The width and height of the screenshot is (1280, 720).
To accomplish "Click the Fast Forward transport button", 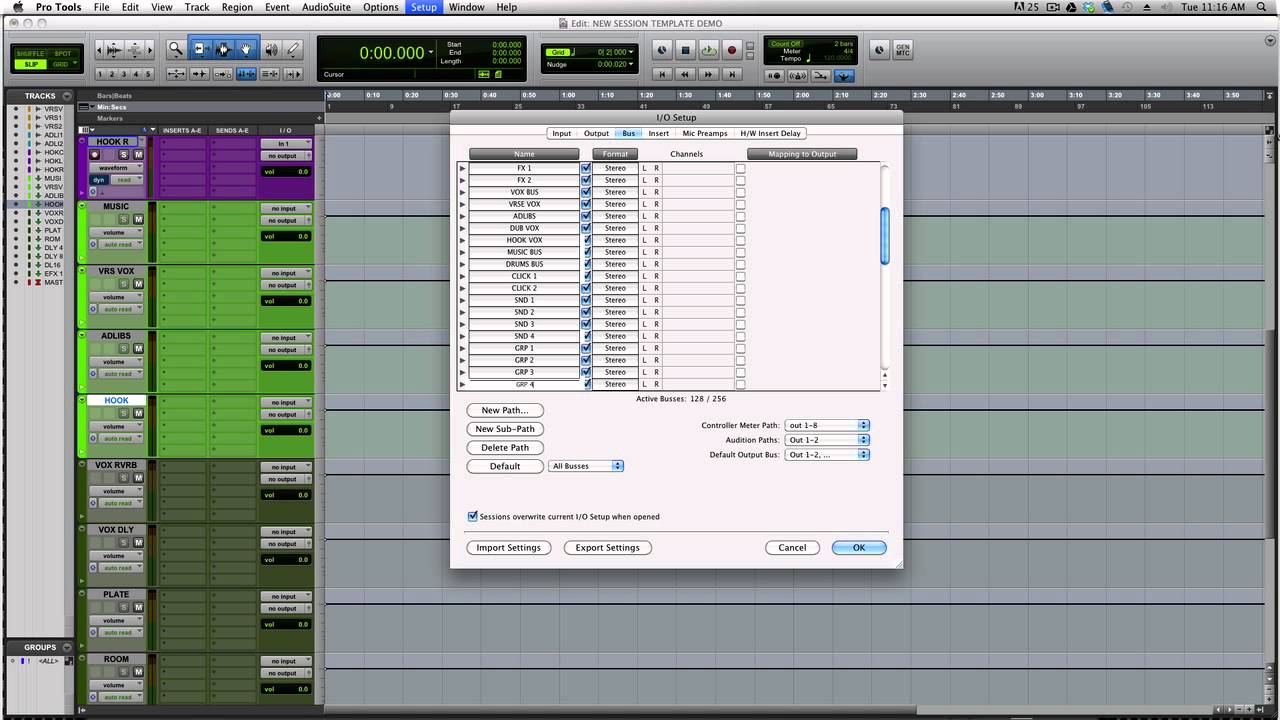I will point(708,74).
